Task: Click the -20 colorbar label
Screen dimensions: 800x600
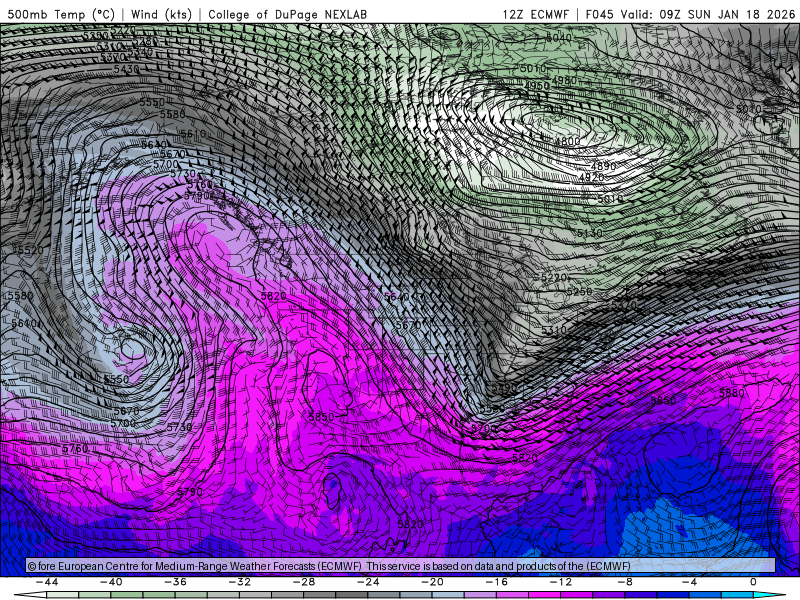Action: tap(433, 582)
